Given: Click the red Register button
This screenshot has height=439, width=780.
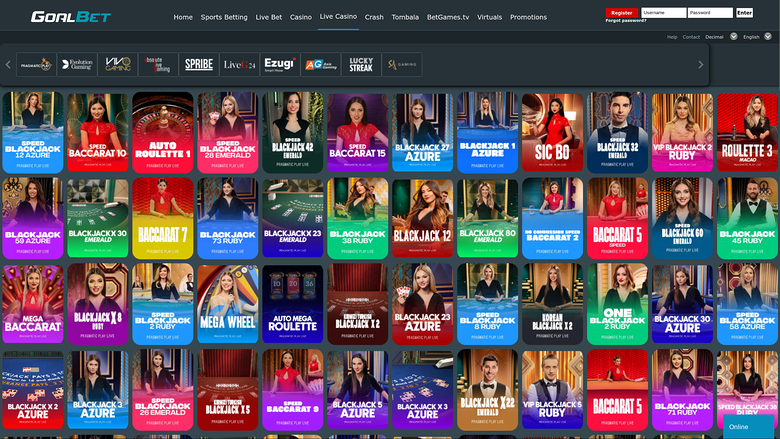Looking at the screenshot, I should 622,13.
